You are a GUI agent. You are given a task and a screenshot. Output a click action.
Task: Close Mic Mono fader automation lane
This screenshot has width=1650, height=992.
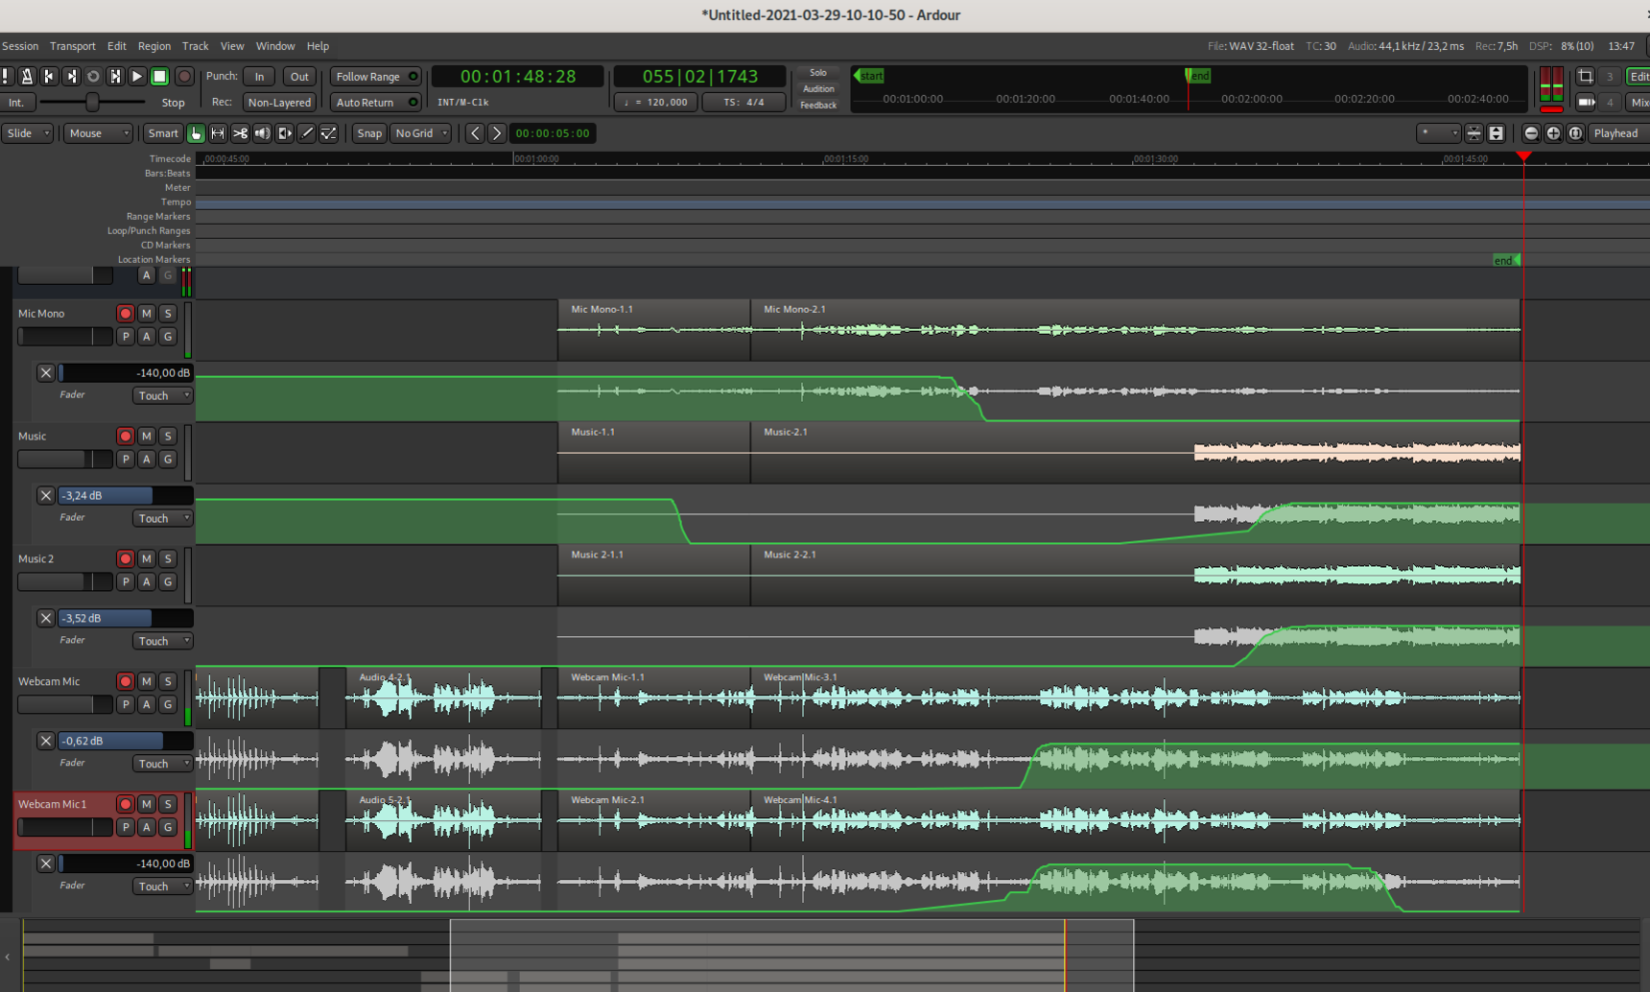click(x=45, y=373)
